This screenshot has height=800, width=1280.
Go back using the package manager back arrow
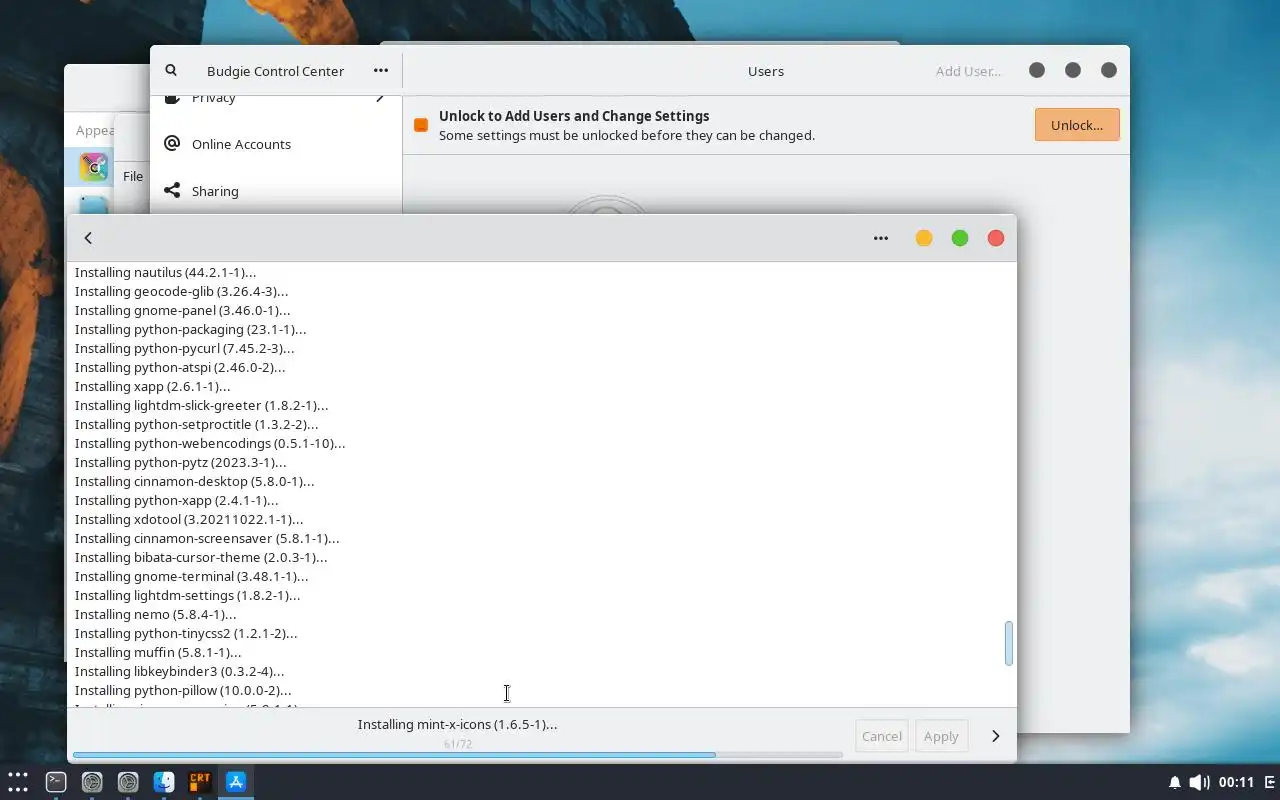coord(88,238)
